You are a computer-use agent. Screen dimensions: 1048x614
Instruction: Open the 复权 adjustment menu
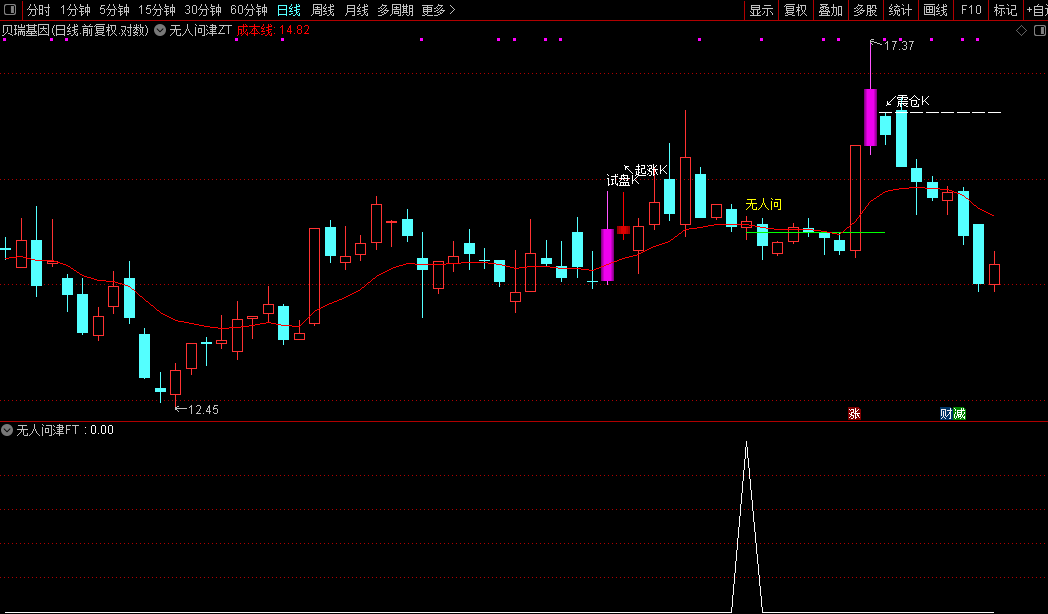795,10
